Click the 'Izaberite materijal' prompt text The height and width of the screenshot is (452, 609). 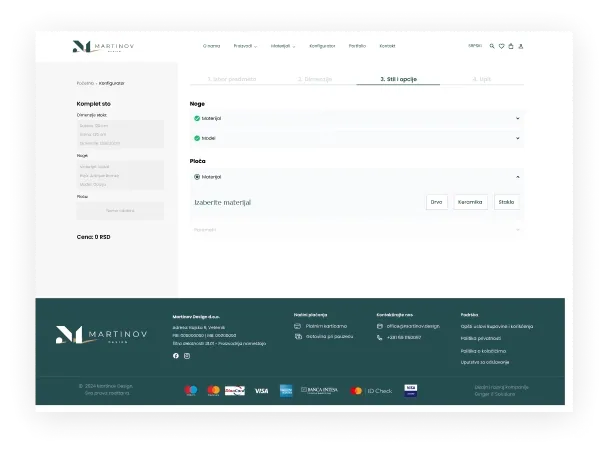[x=223, y=203]
